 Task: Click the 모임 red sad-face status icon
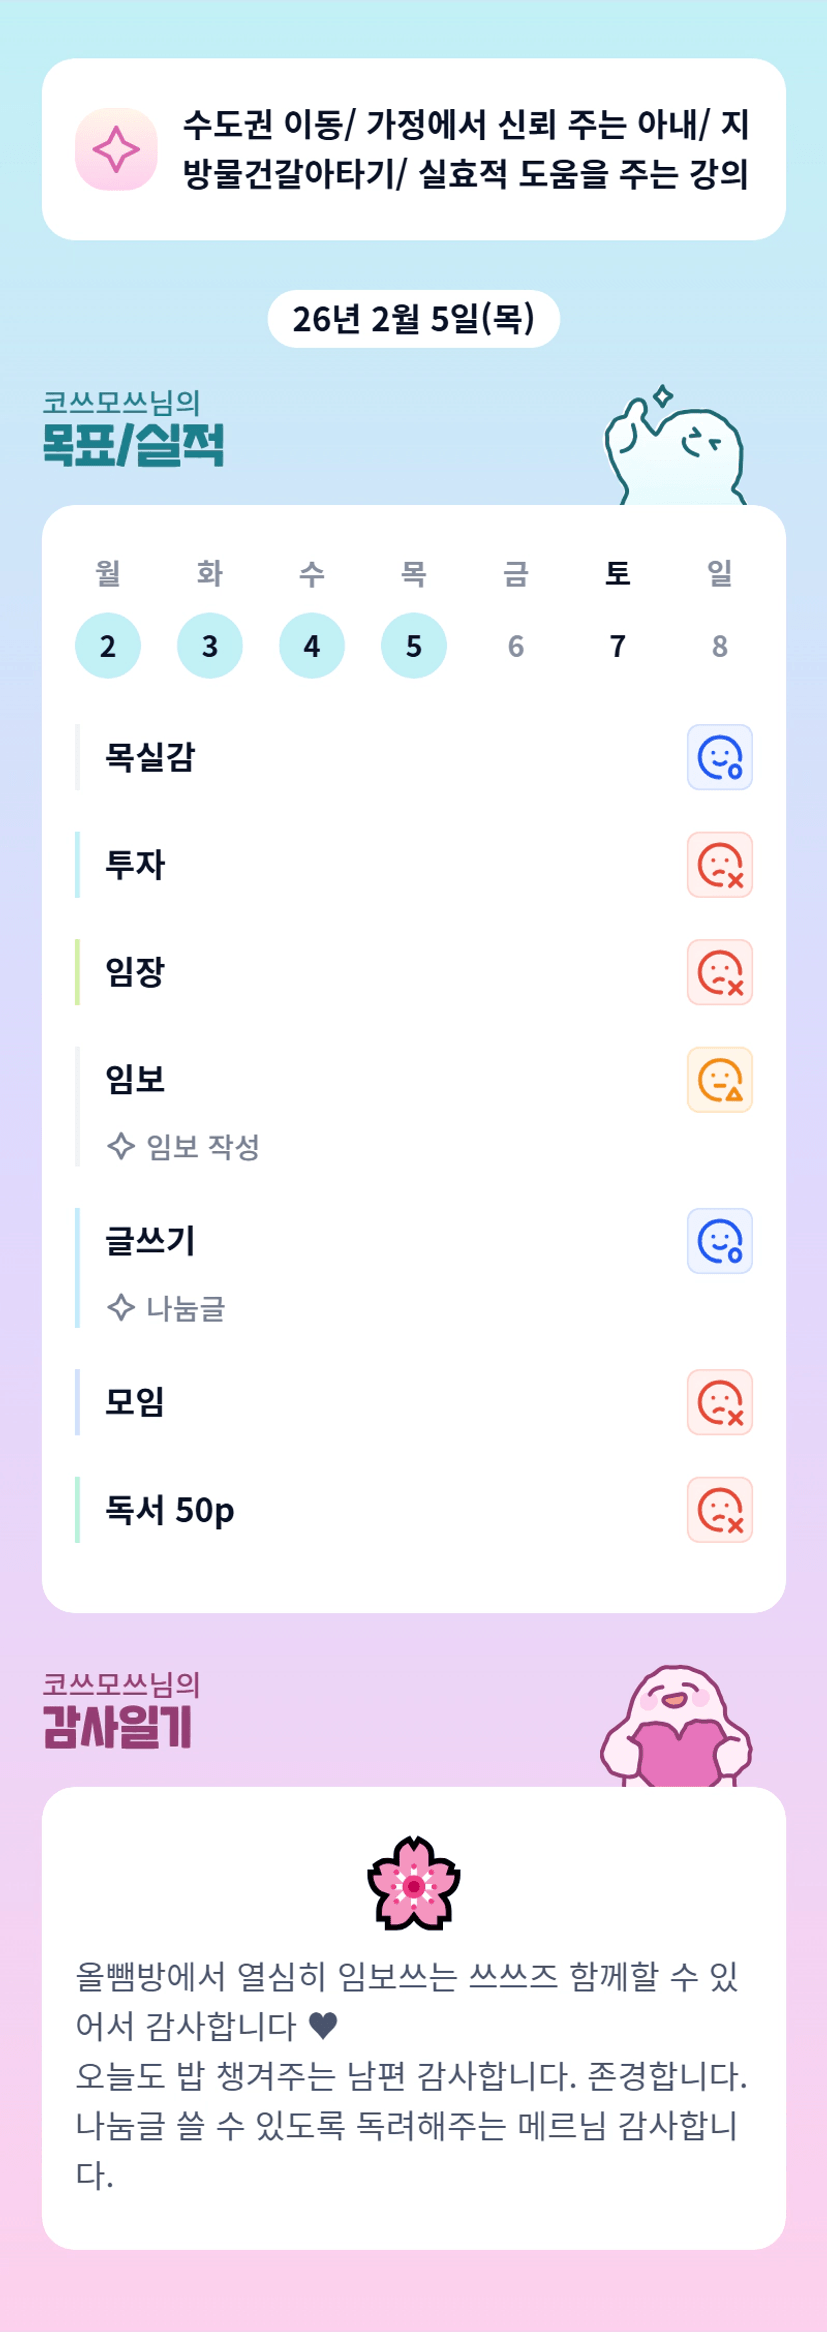pos(719,1402)
